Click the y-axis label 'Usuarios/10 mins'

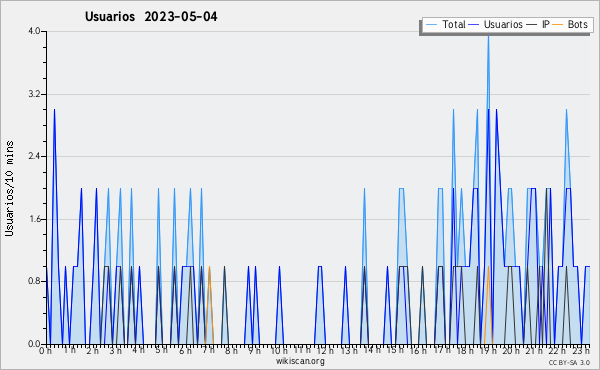[x=9, y=189]
